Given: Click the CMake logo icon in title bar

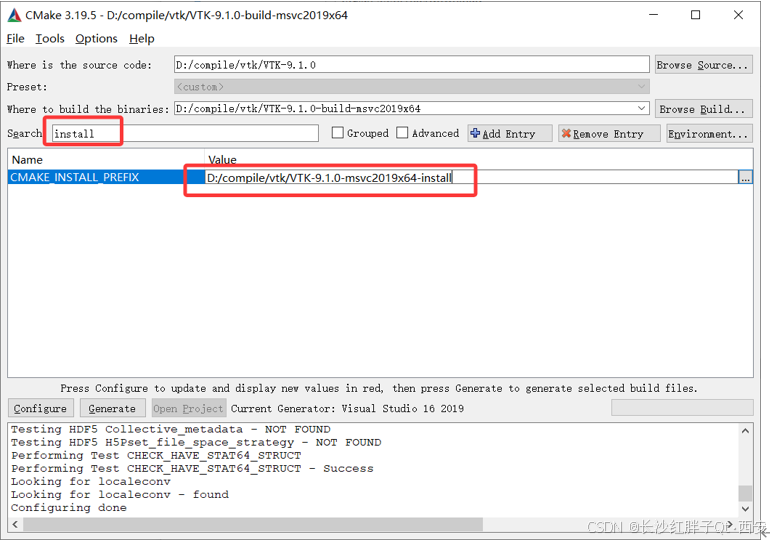Looking at the screenshot, I should tap(14, 15).
